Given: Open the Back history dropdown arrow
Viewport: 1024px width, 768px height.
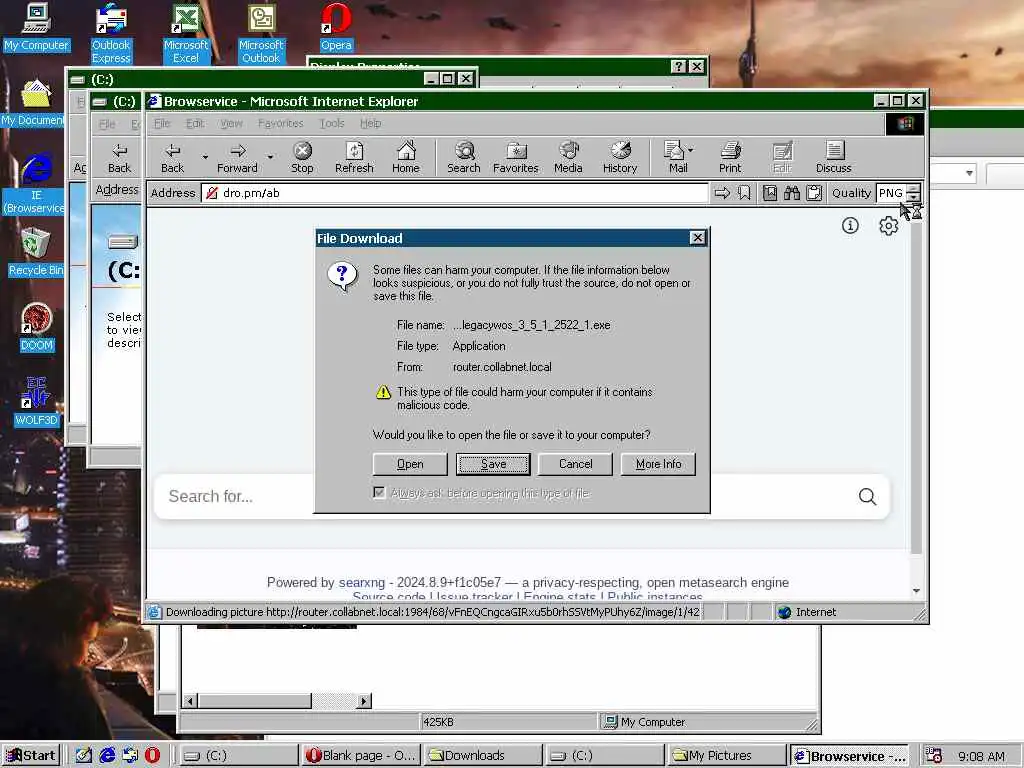Looking at the screenshot, I should (204, 157).
